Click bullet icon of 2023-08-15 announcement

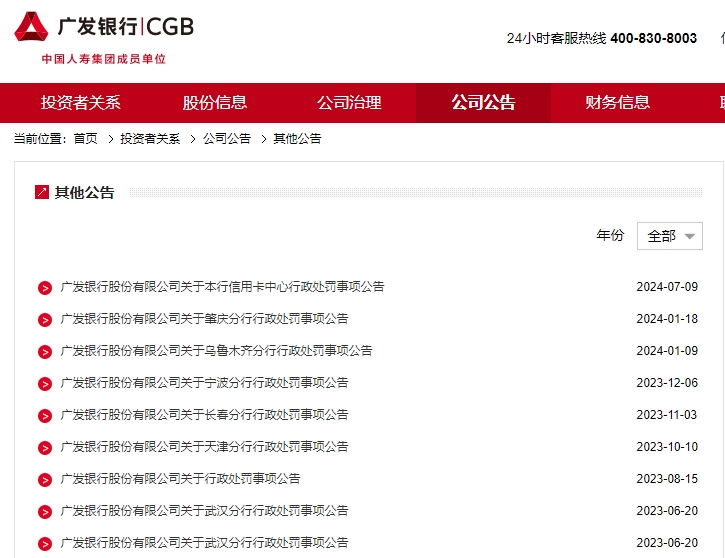click(x=45, y=480)
